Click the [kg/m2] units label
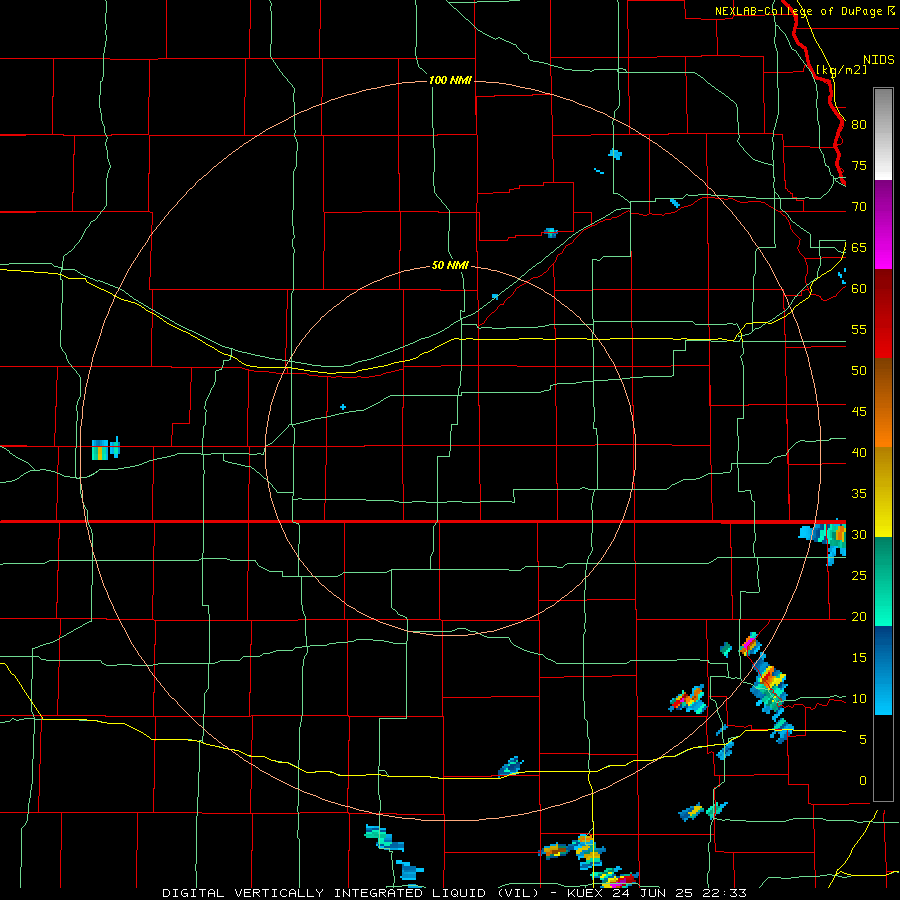900x900 pixels. click(x=841, y=70)
